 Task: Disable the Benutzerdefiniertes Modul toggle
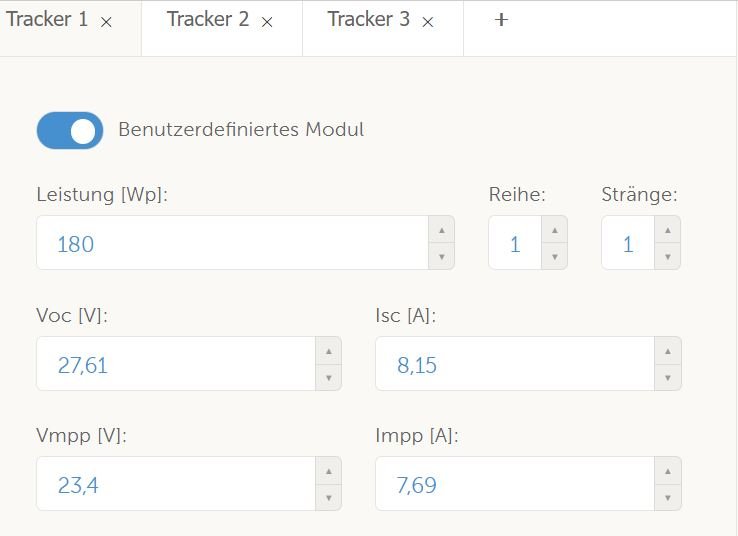tap(70, 130)
